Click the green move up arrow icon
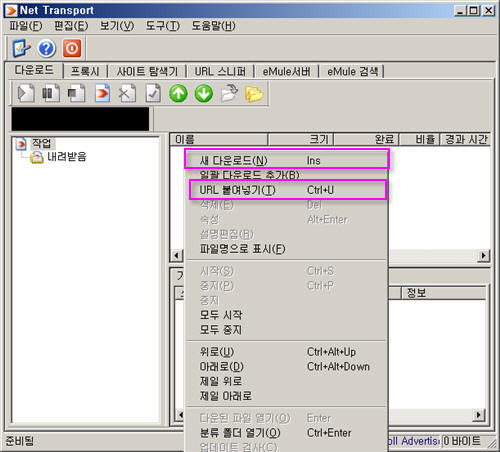Image resolution: width=500 pixels, height=452 pixels. (178, 93)
